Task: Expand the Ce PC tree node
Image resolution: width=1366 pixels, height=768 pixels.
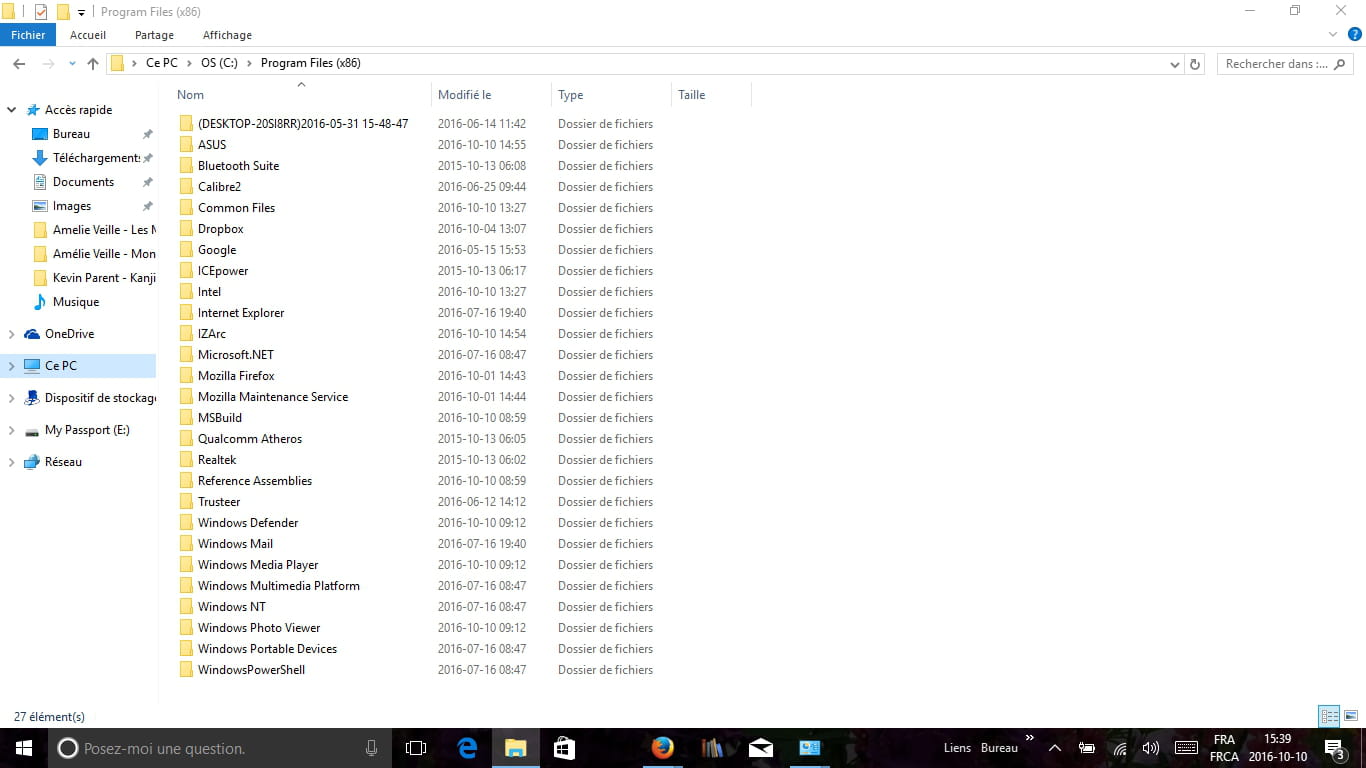Action: (x=11, y=366)
